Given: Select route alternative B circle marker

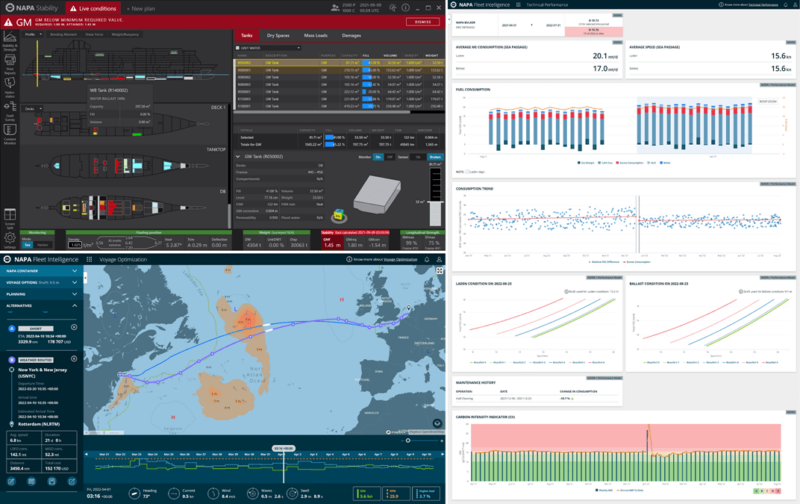Looking at the screenshot, I should [12, 360].
